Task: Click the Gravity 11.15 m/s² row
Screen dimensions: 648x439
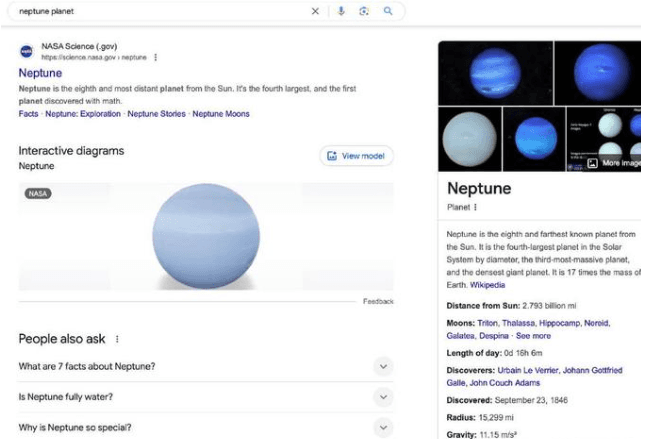Action: click(481, 434)
